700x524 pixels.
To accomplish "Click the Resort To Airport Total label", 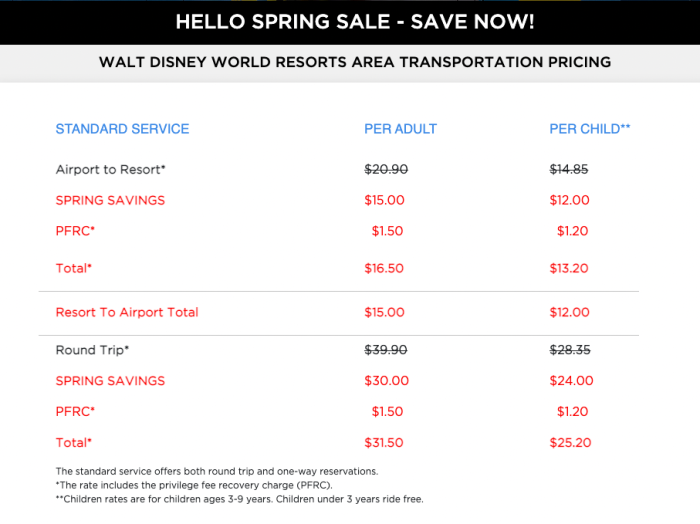I will coord(127,313).
